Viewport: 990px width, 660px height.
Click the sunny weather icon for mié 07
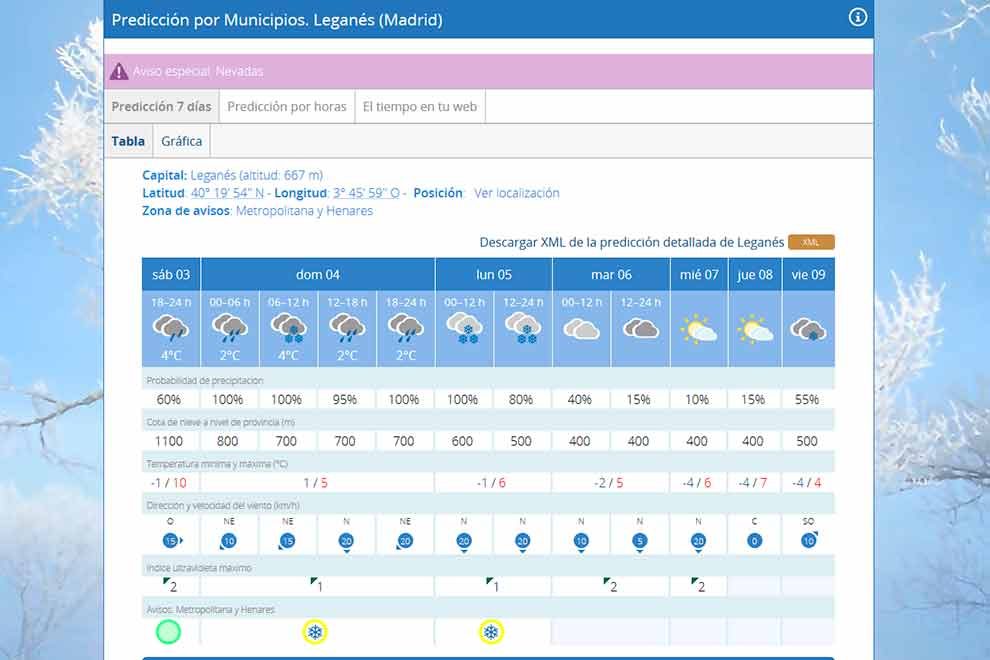[x=698, y=328]
